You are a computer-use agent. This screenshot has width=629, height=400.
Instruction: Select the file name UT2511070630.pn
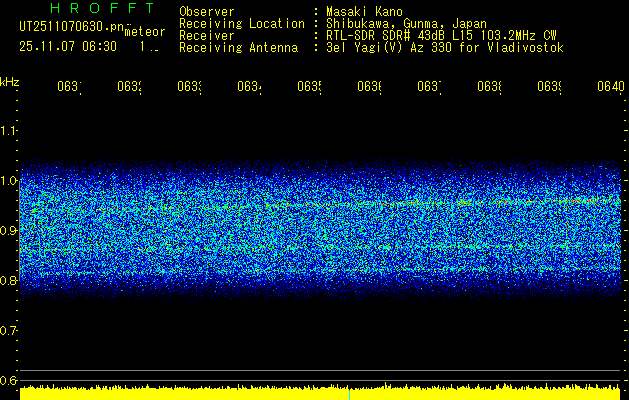(x=72, y=27)
